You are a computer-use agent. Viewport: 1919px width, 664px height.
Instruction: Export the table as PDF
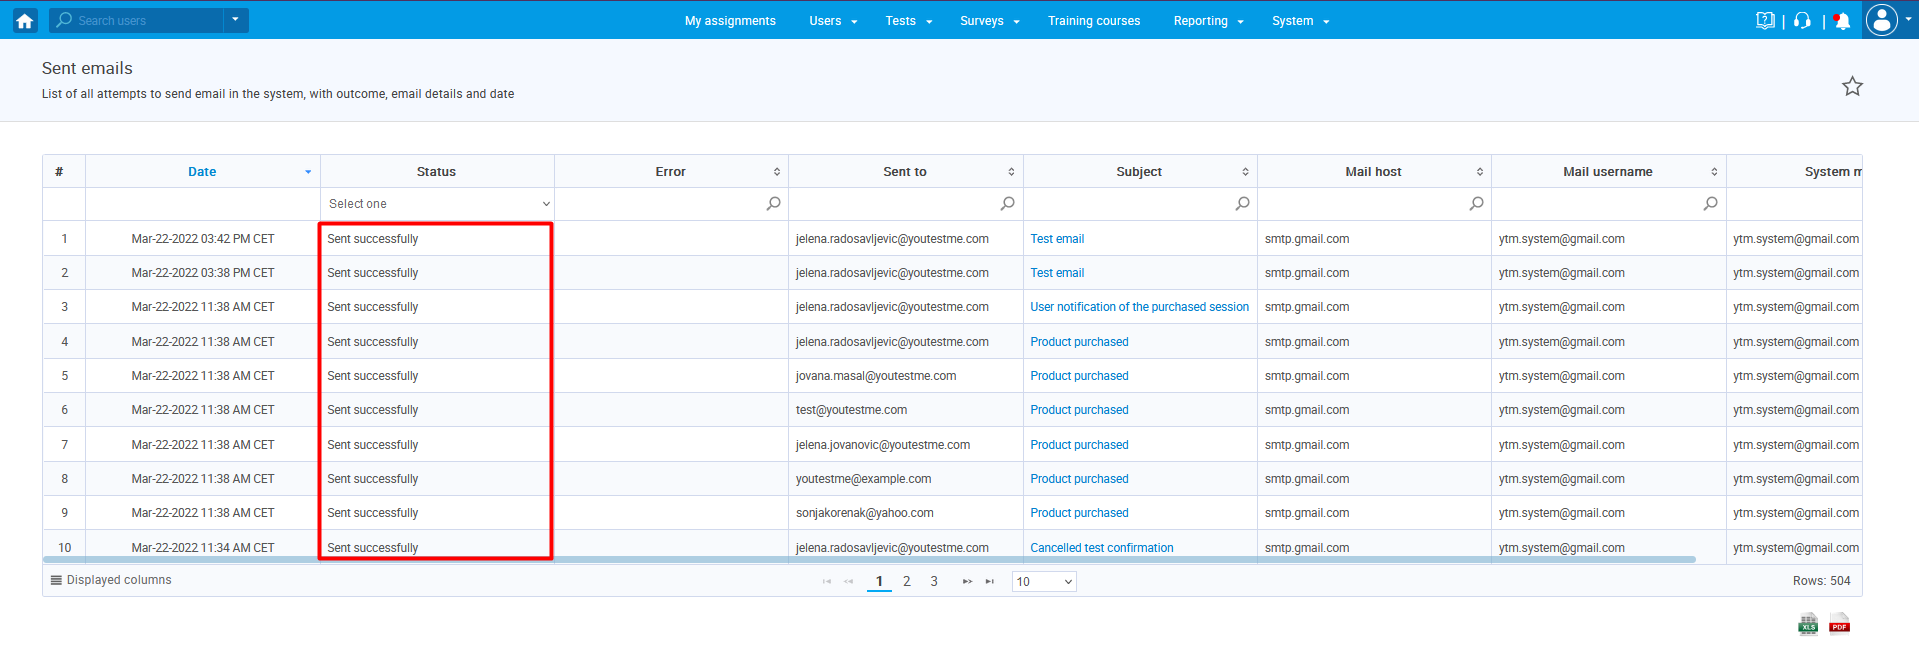[1839, 625]
